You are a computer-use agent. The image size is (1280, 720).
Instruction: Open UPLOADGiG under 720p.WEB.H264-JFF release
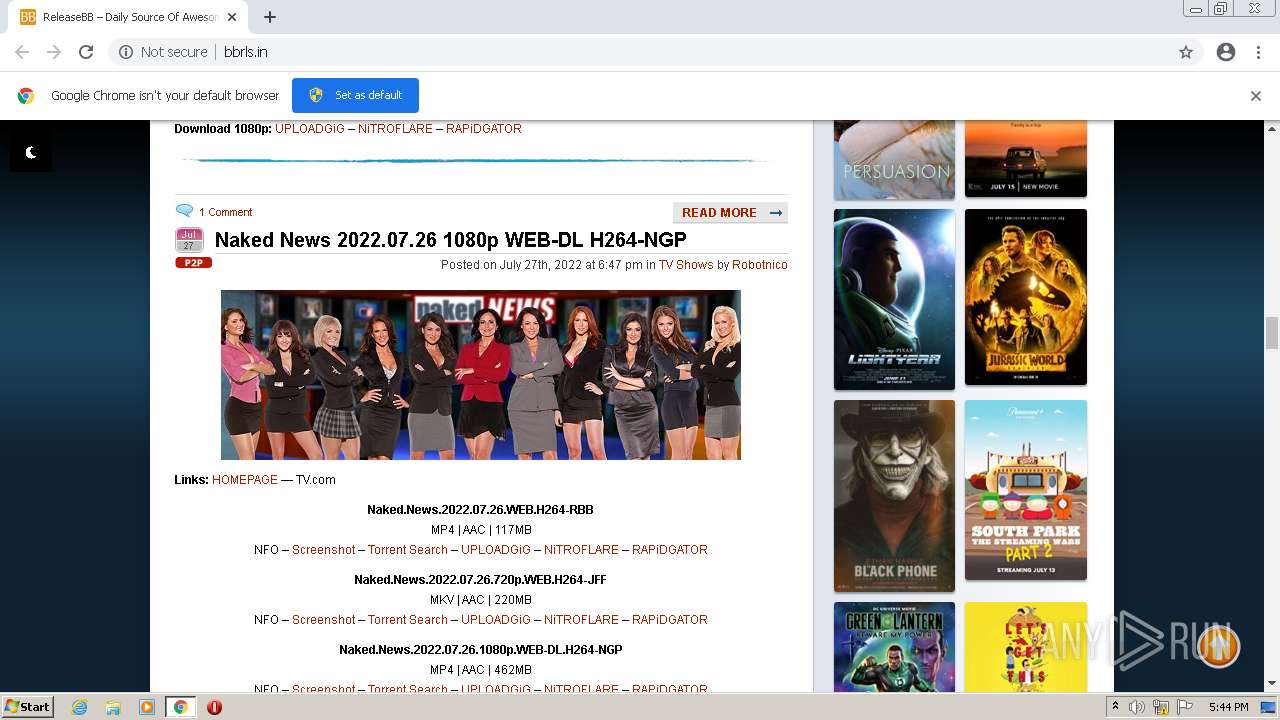496,620
